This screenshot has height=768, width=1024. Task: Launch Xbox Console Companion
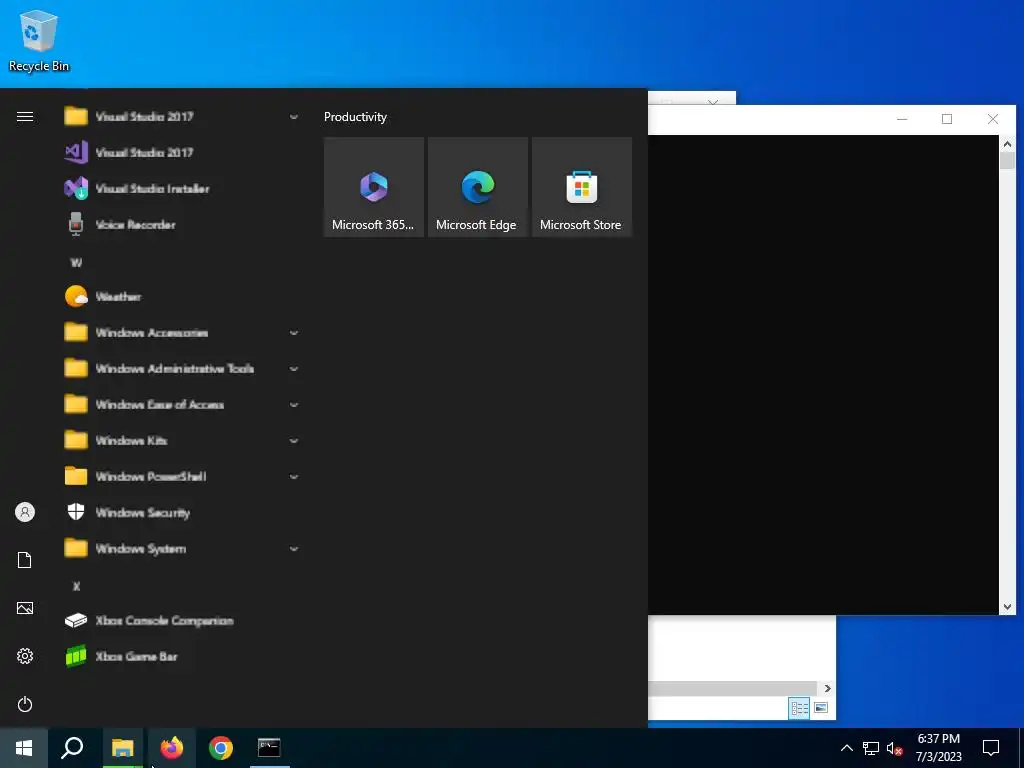point(182,620)
